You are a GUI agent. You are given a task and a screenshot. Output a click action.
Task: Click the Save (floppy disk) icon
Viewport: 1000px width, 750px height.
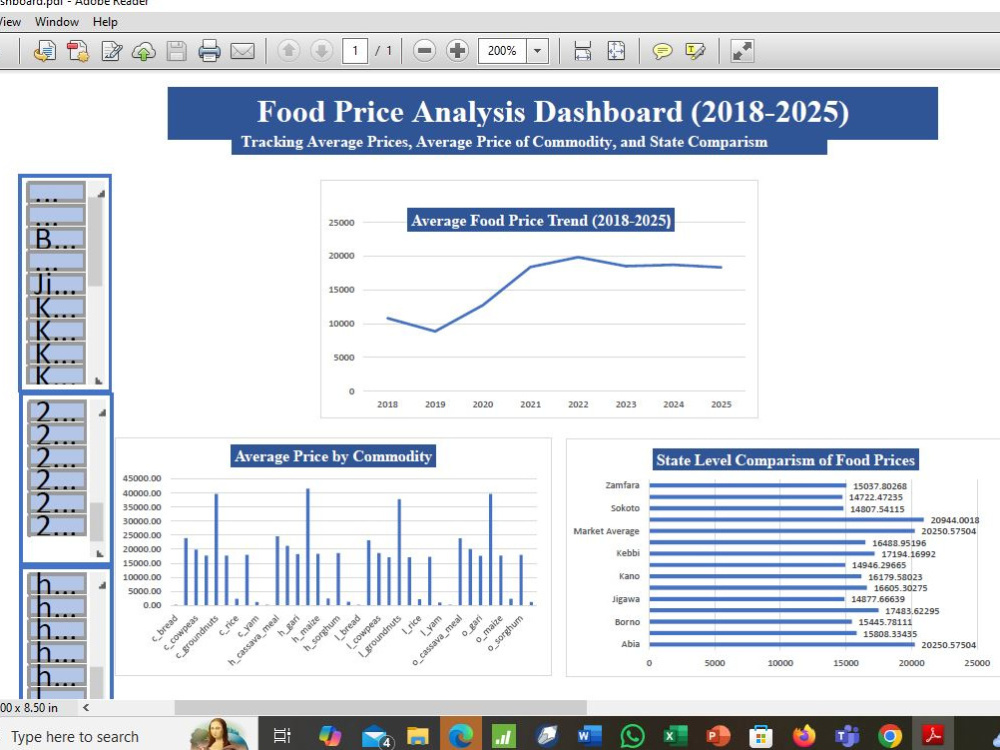tap(177, 50)
